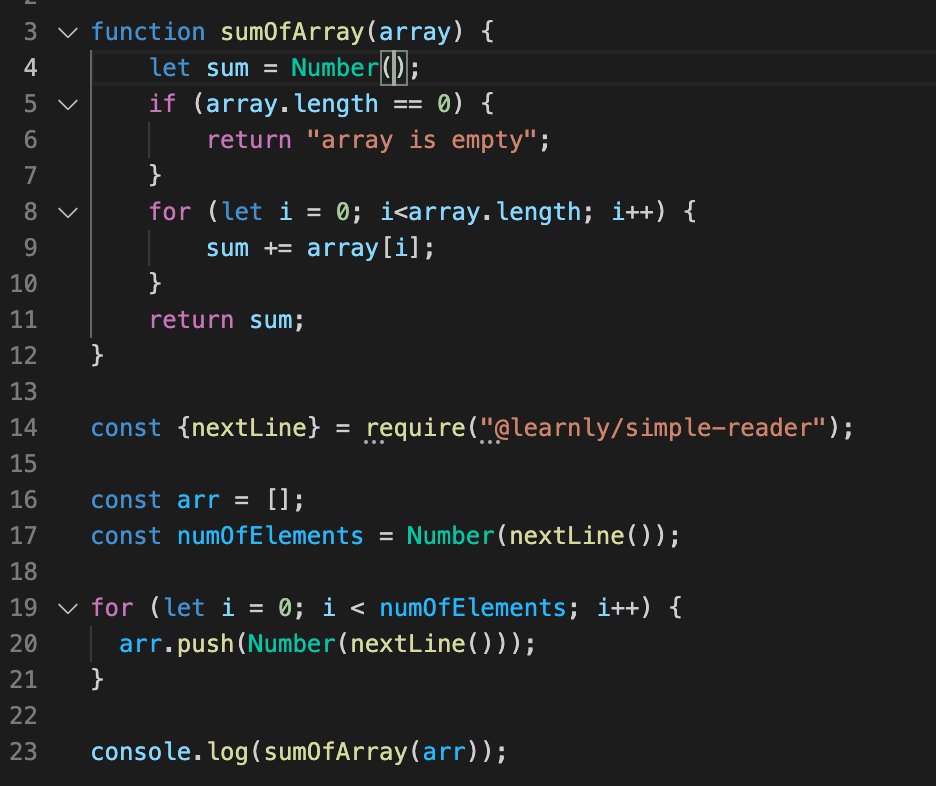Click 'numOfElements' declaration on line 17
This screenshot has height=786, width=936.
[270, 536]
